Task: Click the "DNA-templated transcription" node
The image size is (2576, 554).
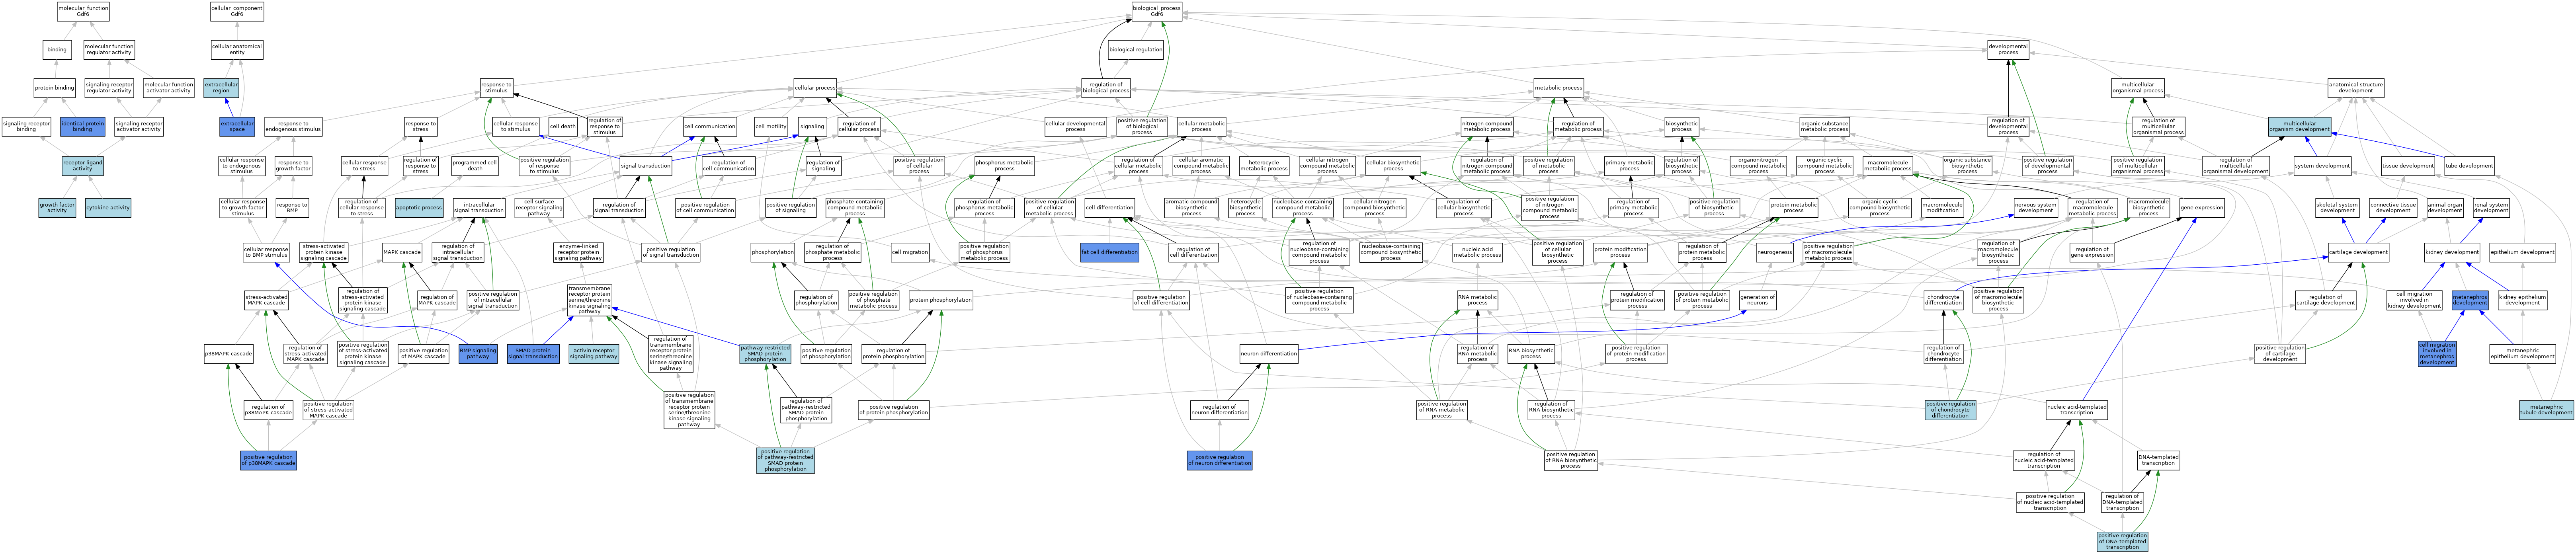Action: point(2158,460)
